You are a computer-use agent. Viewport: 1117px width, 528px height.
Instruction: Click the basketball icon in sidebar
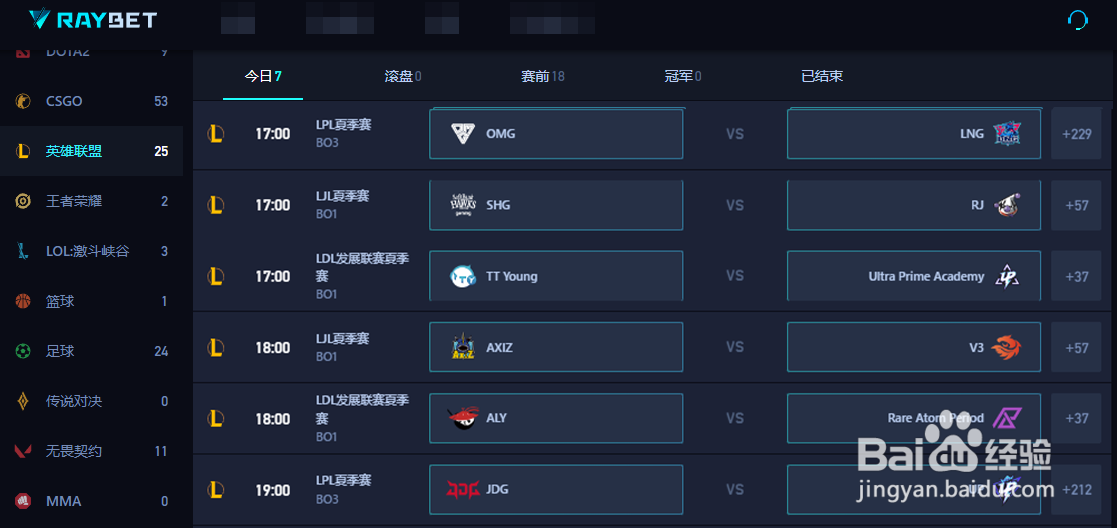point(22,301)
